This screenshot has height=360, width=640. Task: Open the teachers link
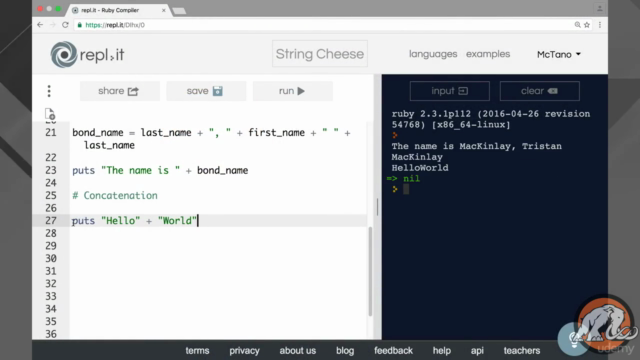pyautogui.click(x=522, y=351)
